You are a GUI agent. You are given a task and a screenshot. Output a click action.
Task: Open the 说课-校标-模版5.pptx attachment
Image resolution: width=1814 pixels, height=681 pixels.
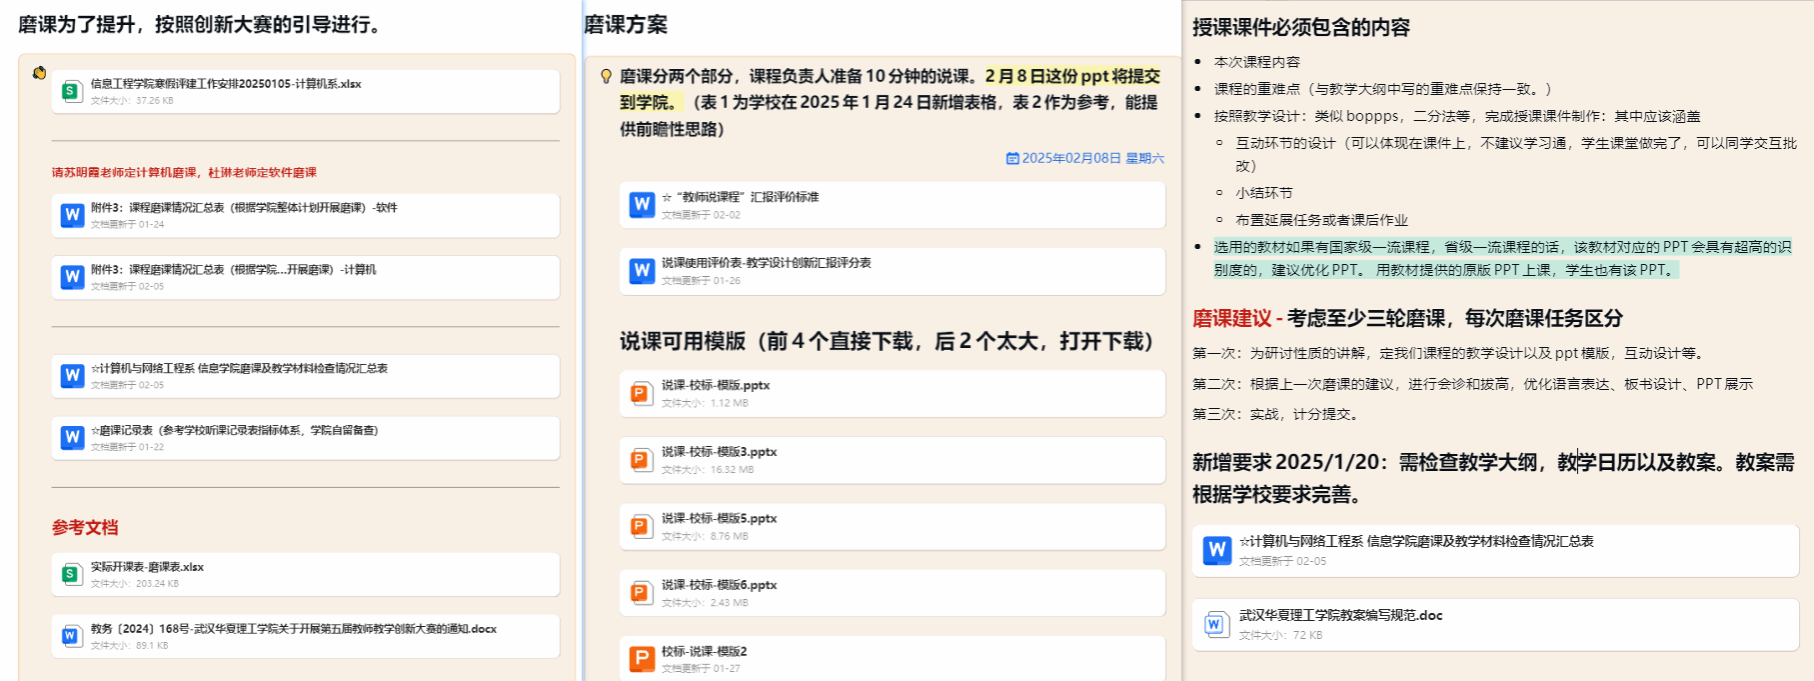pyautogui.click(x=719, y=519)
